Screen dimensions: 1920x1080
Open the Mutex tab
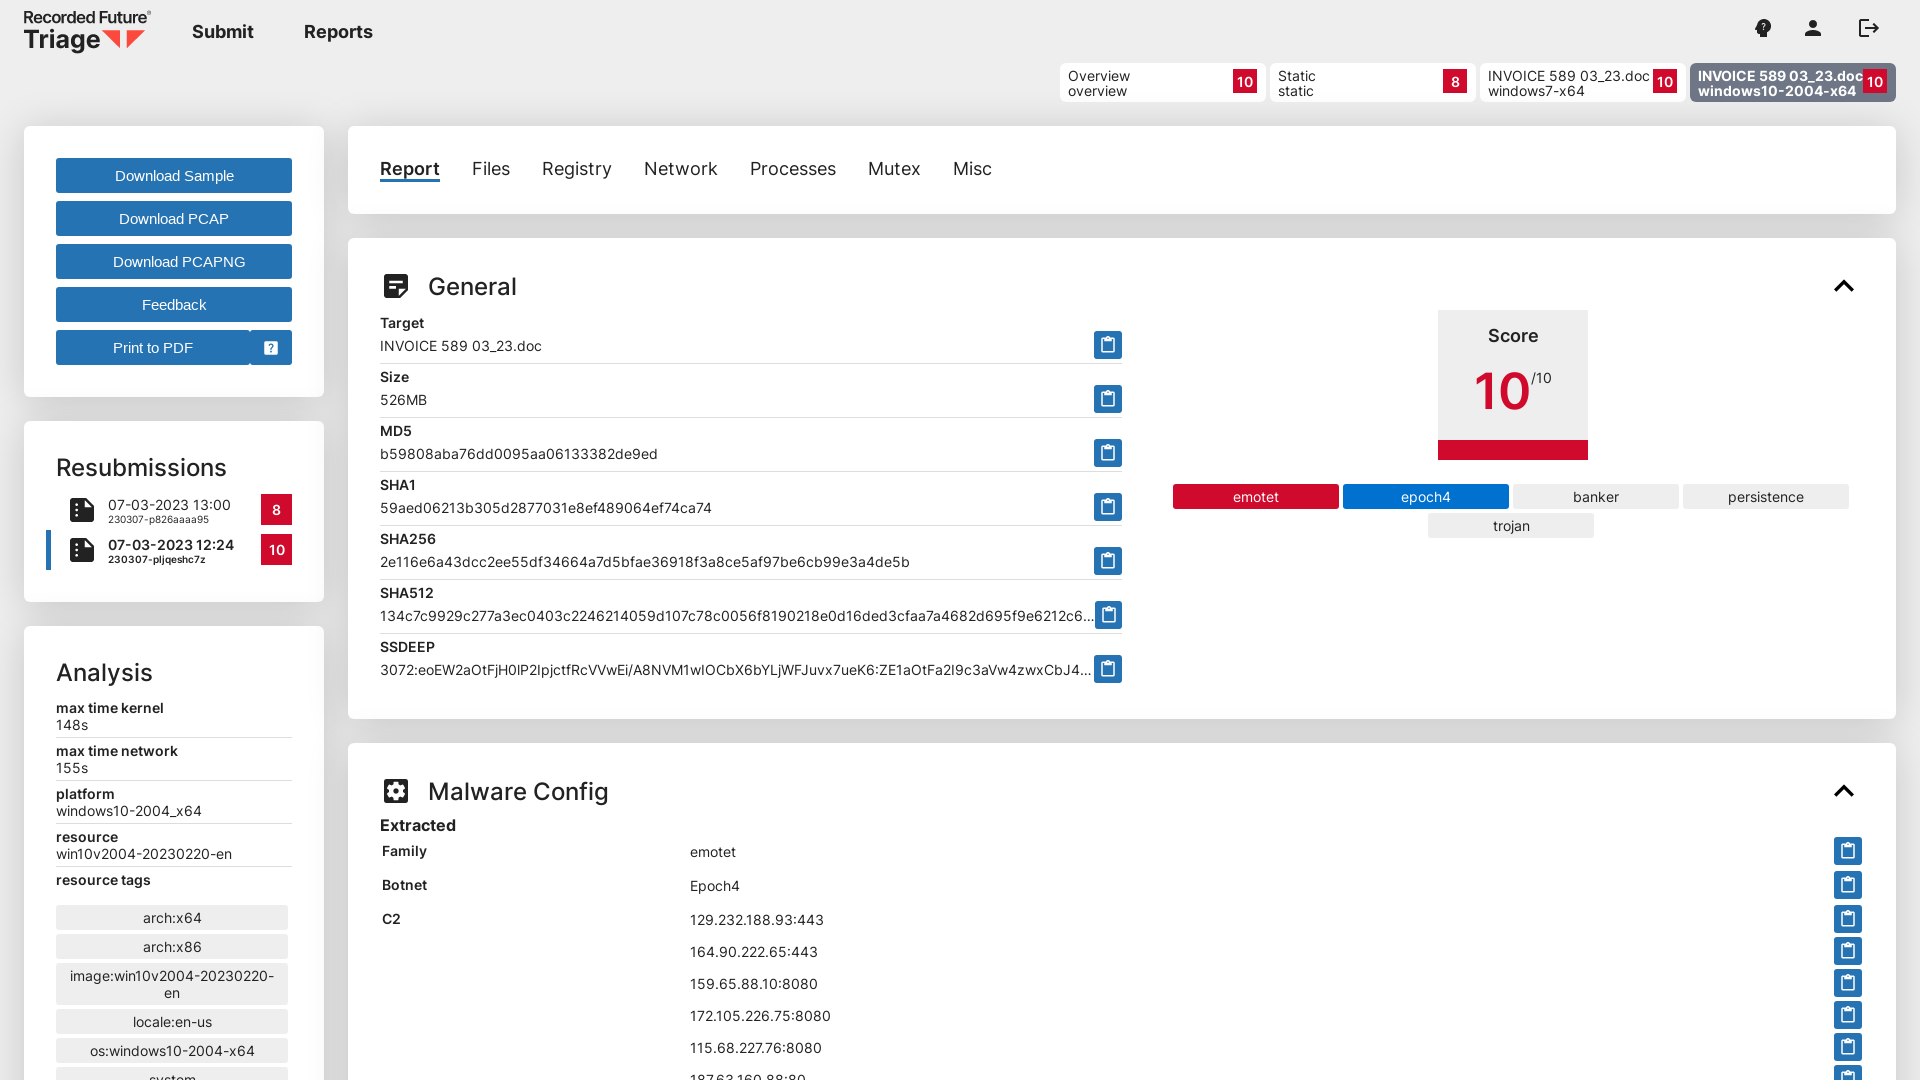(894, 169)
